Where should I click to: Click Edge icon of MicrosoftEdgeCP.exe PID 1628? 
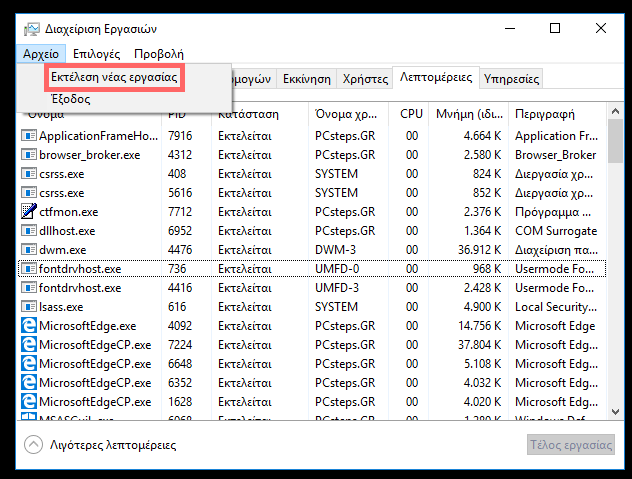pos(29,401)
